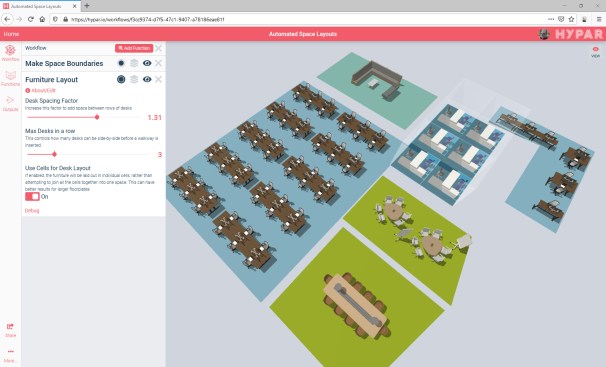The height and width of the screenshot is (367, 606).
Task: Click the browser home button
Action: 42,19
